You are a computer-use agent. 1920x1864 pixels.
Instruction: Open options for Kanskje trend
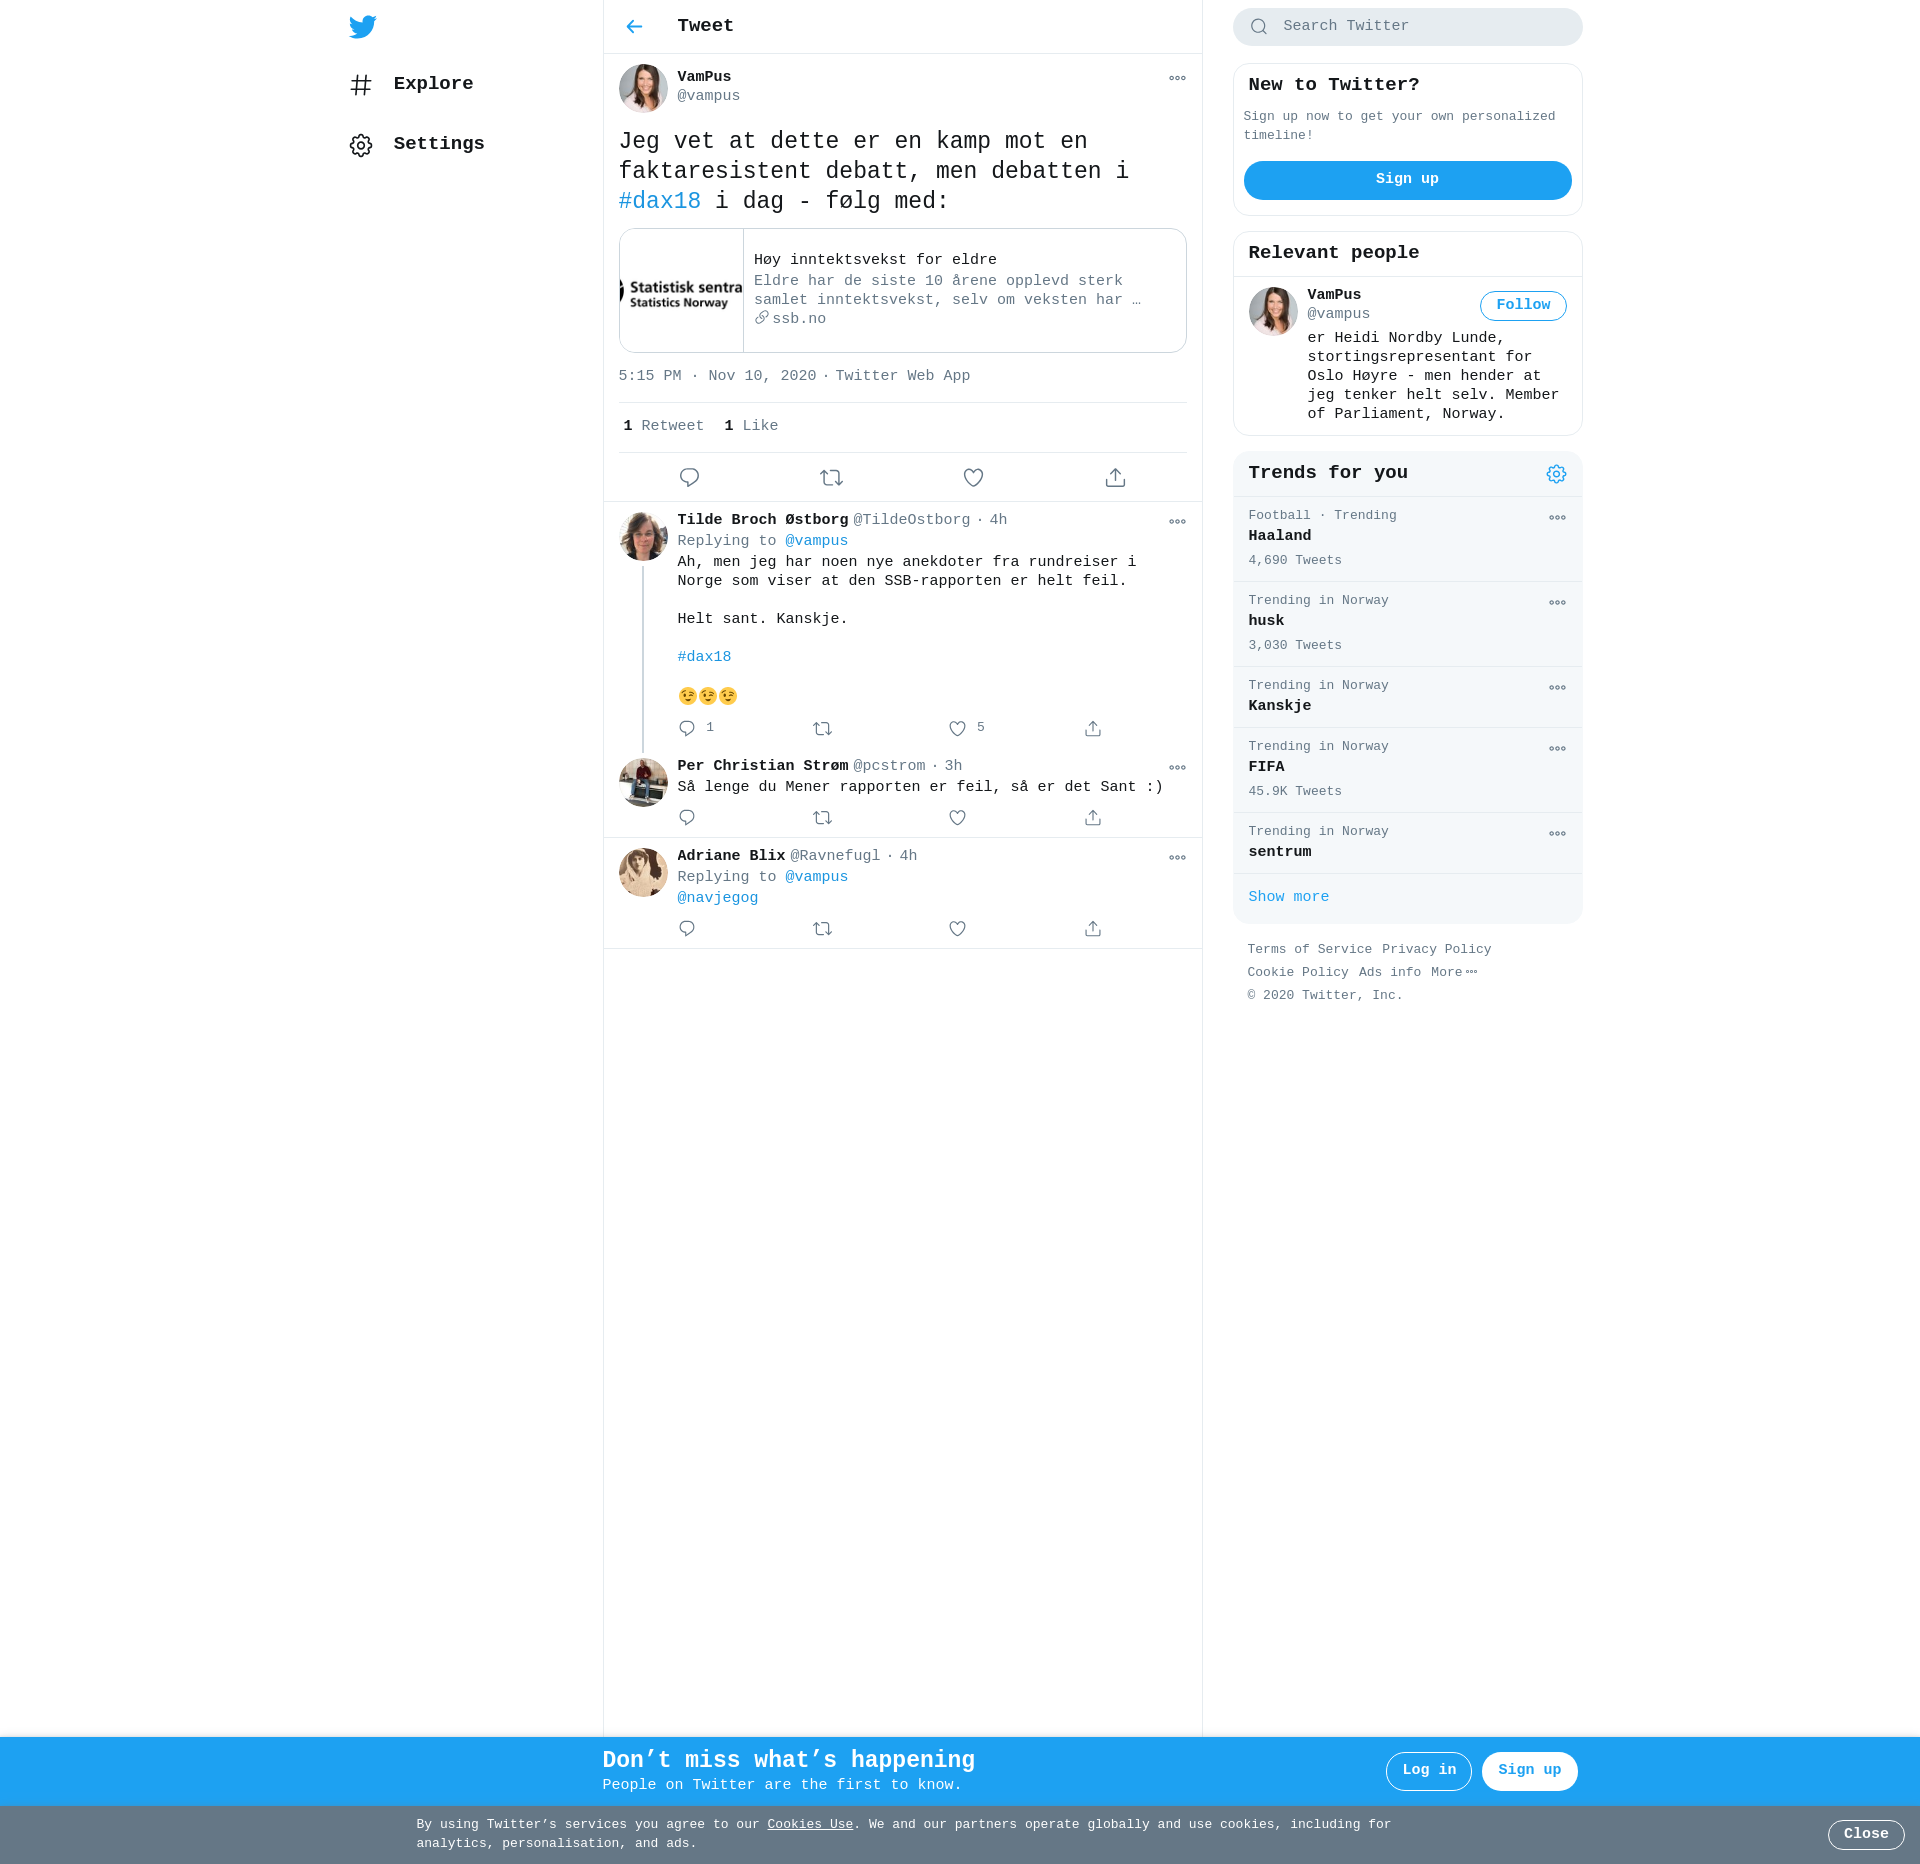pyautogui.click(x=1557, y=688)
